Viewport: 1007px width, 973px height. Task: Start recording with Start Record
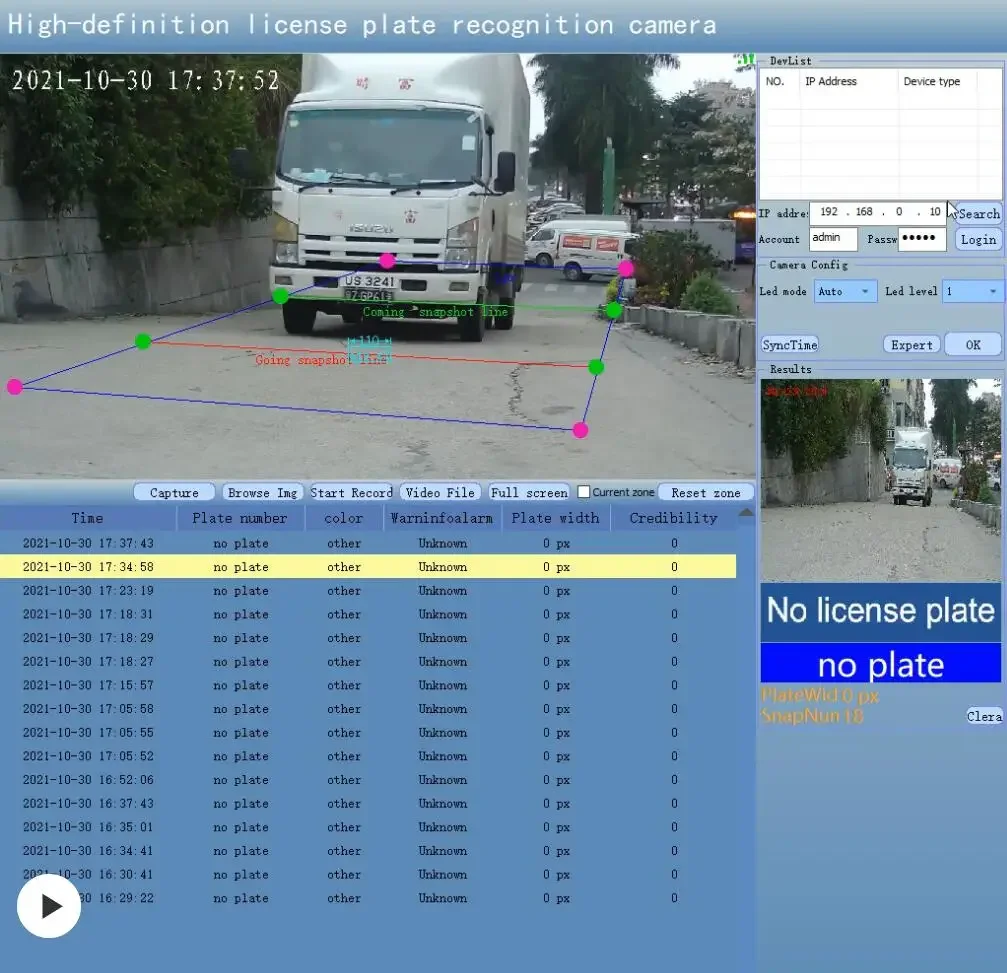click(x=351, y=493)
